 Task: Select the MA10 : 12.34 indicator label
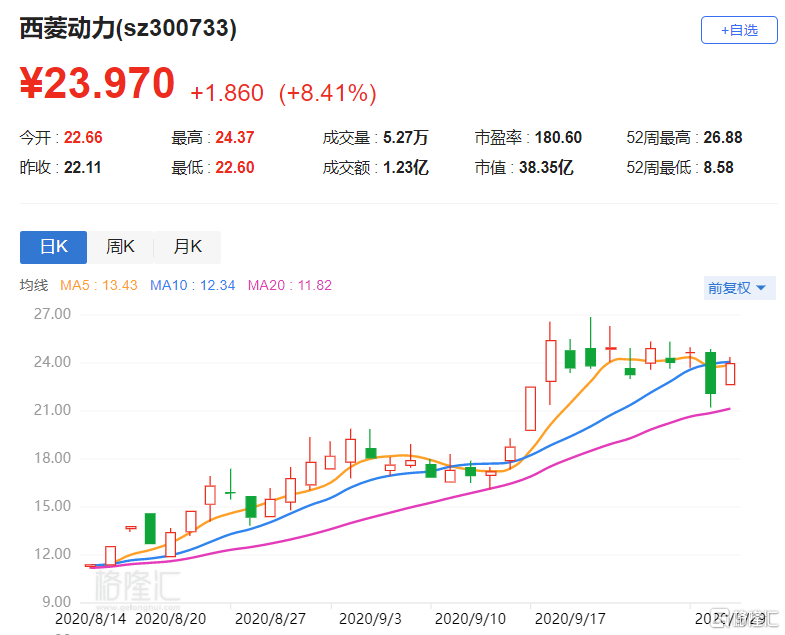pyautogui.click(x=193, y=285)
